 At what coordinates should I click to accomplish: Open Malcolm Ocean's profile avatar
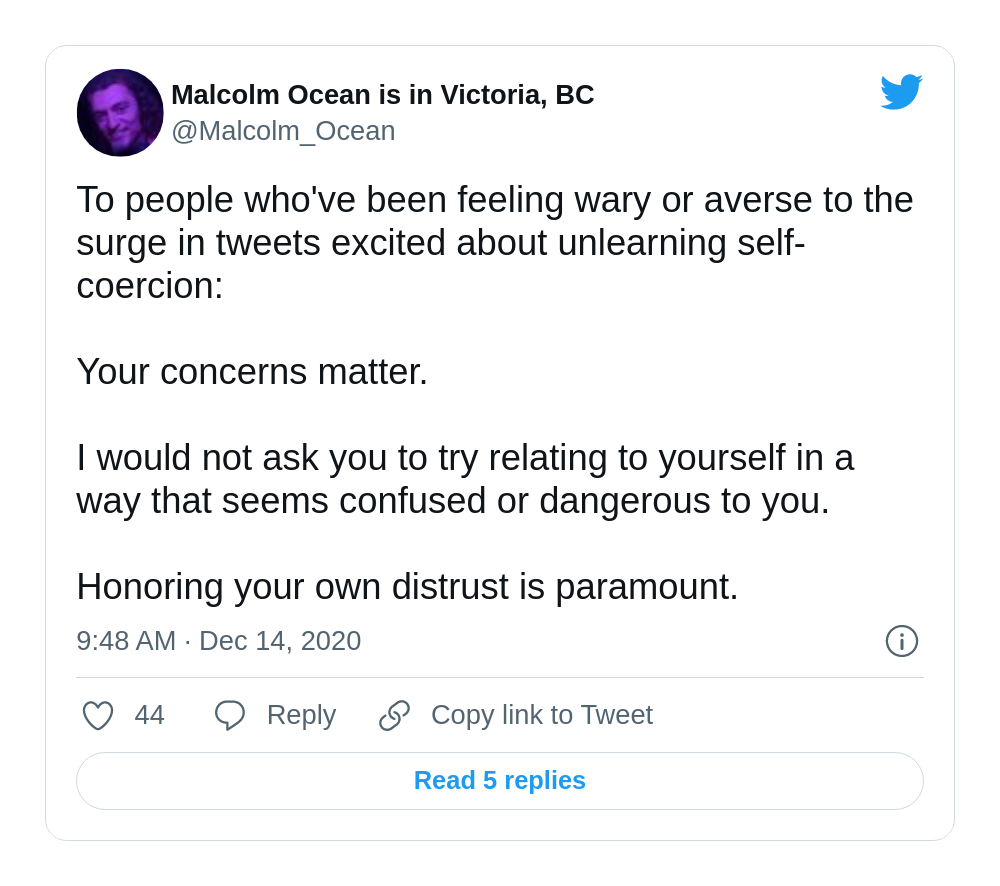[x=120, y=112]
